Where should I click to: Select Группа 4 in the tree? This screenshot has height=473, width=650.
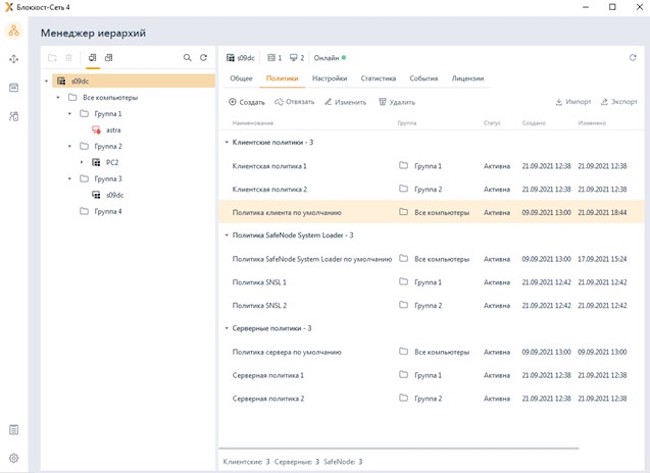coord(107,212)
